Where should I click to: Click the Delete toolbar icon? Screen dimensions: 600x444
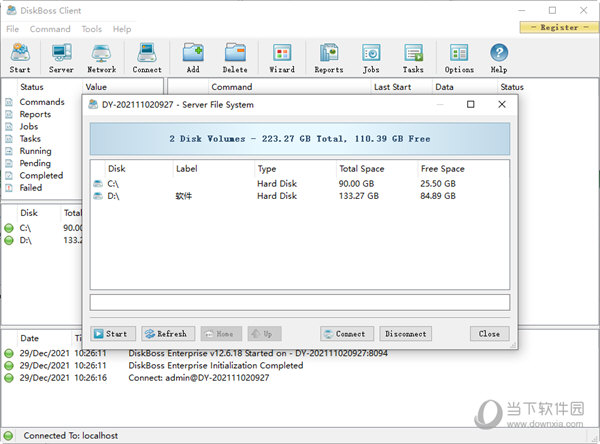tap(235, 58)
